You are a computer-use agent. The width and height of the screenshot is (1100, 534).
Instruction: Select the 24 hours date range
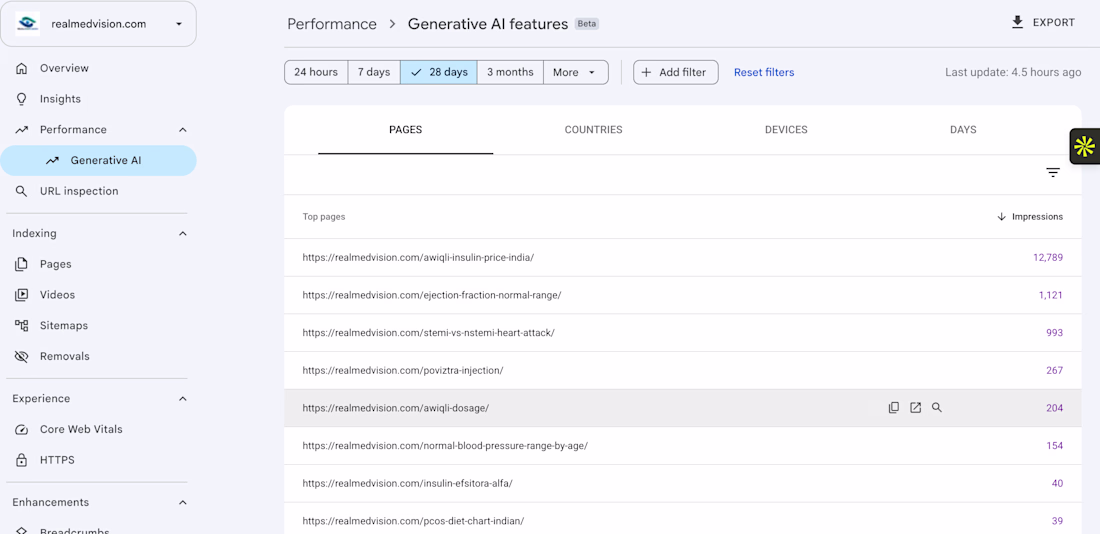coord(316,72)
